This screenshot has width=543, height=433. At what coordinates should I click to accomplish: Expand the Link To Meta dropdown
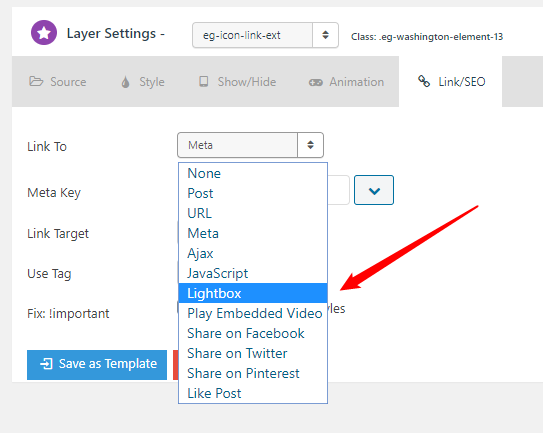[250, 145]
